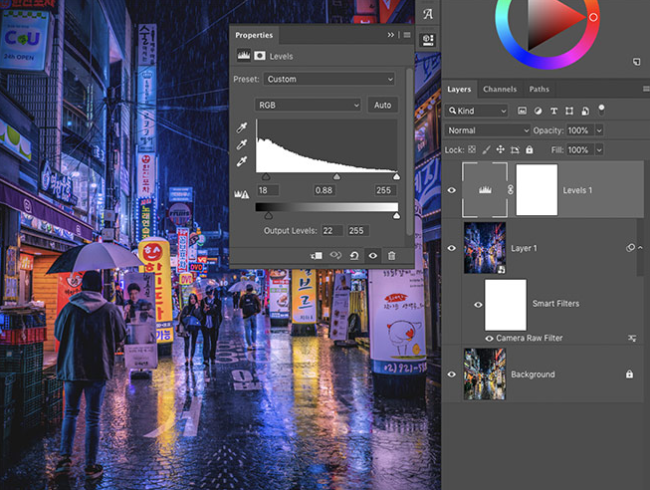Hide Layer 1 with eye icon
The width and height of the screenshot is (650, 490).
pos(451,248)
